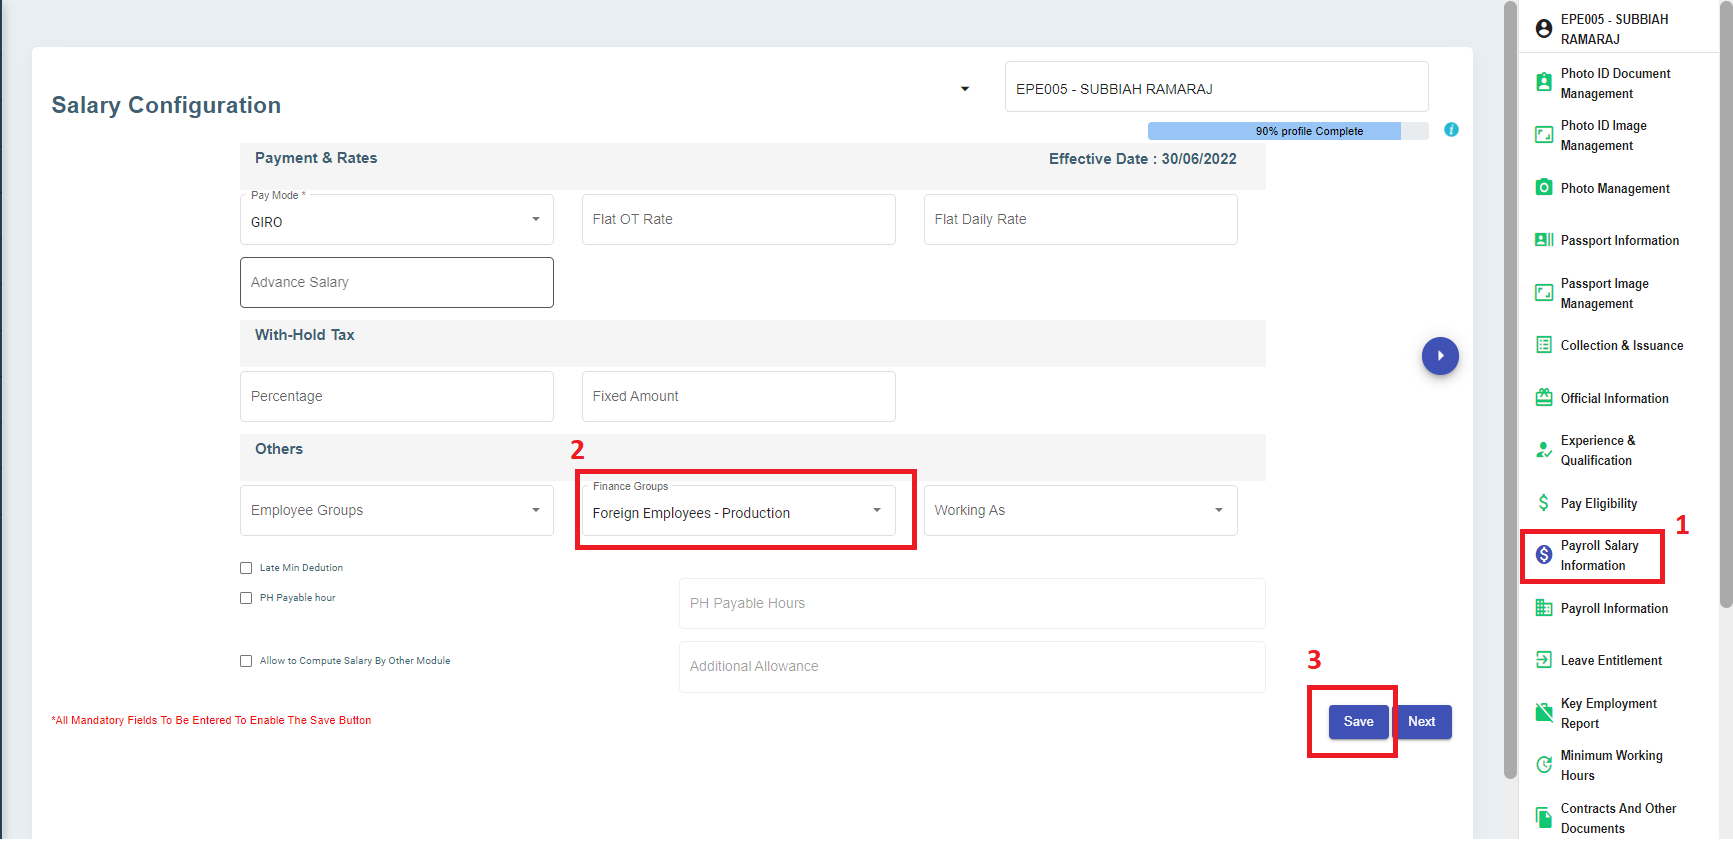Expand the Finance Groups dropdown
The image size is (1733, 857).
pos(738,512)
